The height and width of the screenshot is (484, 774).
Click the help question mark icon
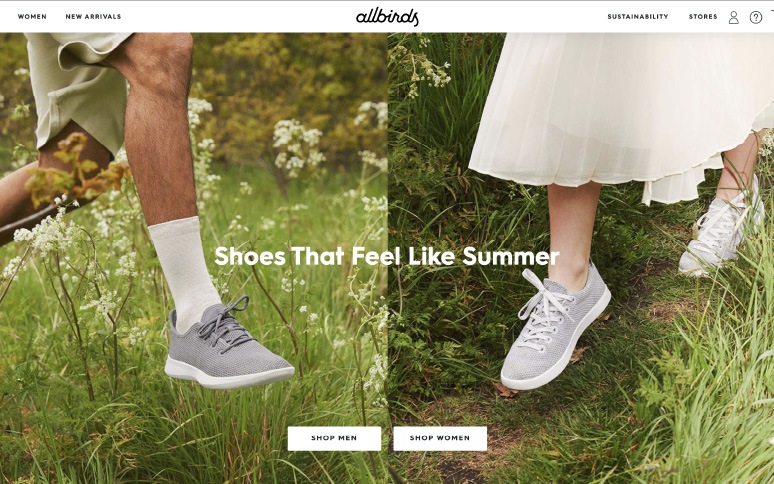756,17
